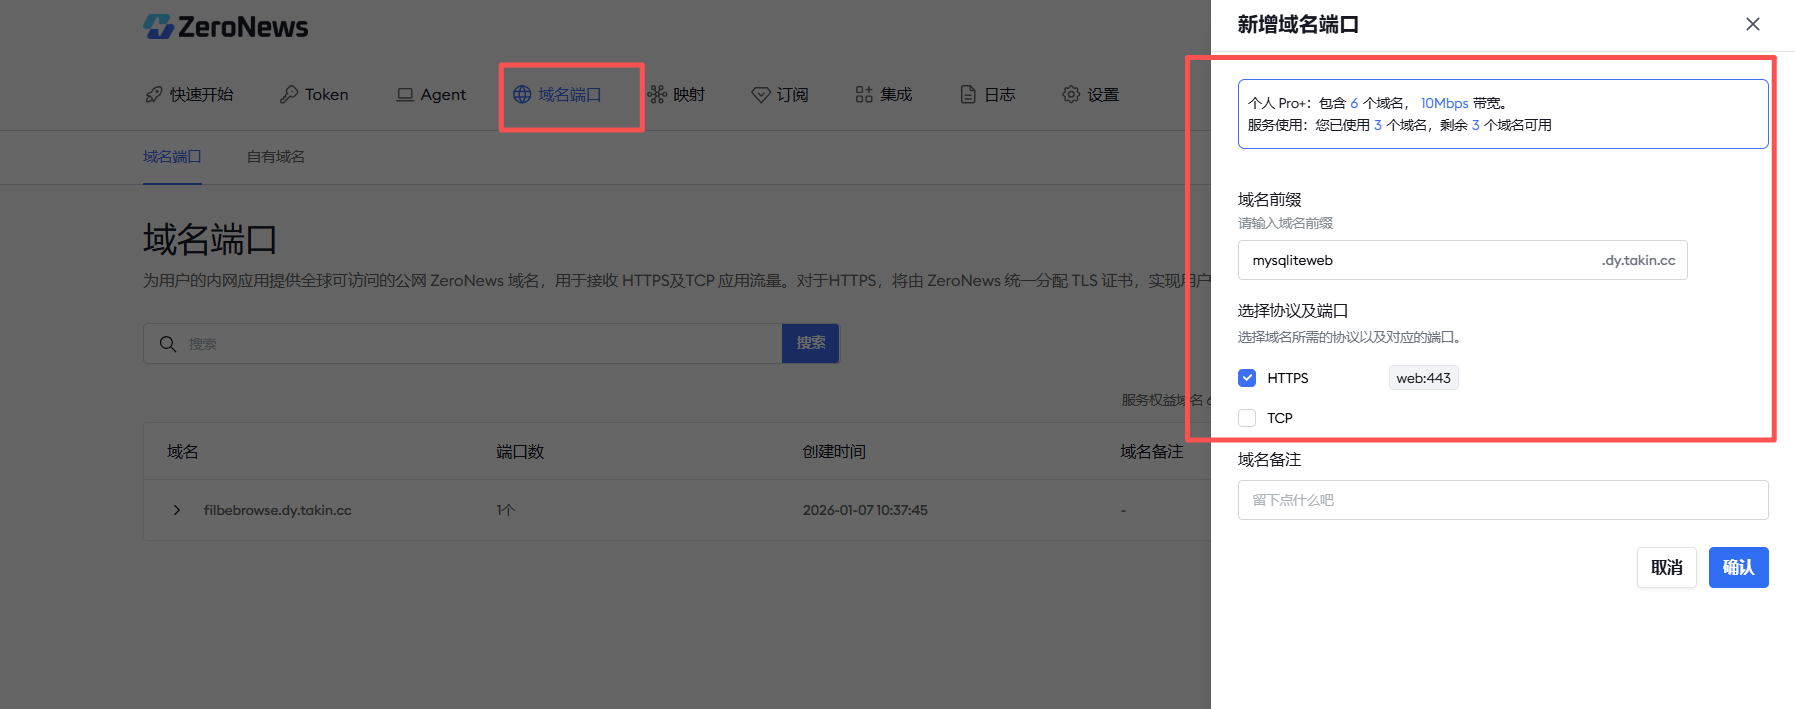1795x709 pixels.
Task: Click the blue 搜索 button
Action: 811,343
